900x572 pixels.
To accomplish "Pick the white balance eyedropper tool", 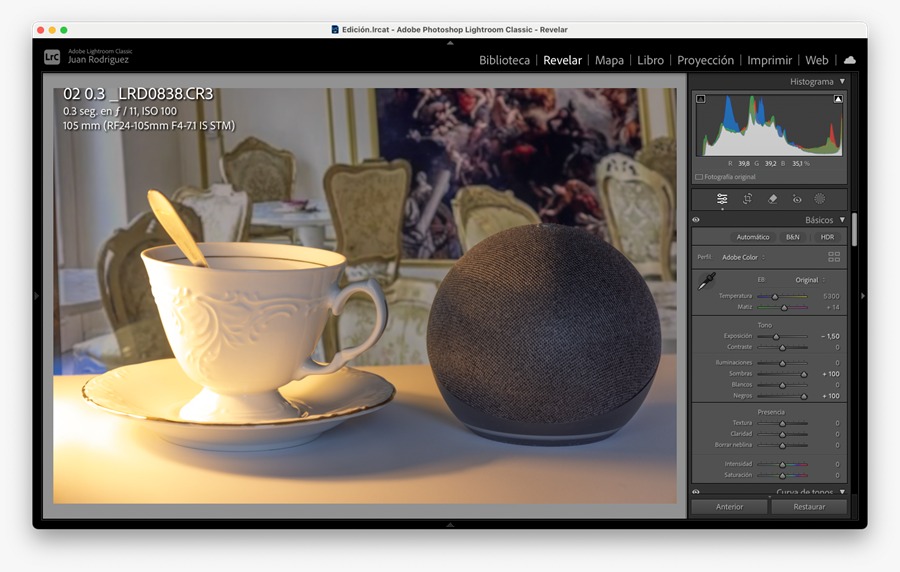I will [707, 281].
